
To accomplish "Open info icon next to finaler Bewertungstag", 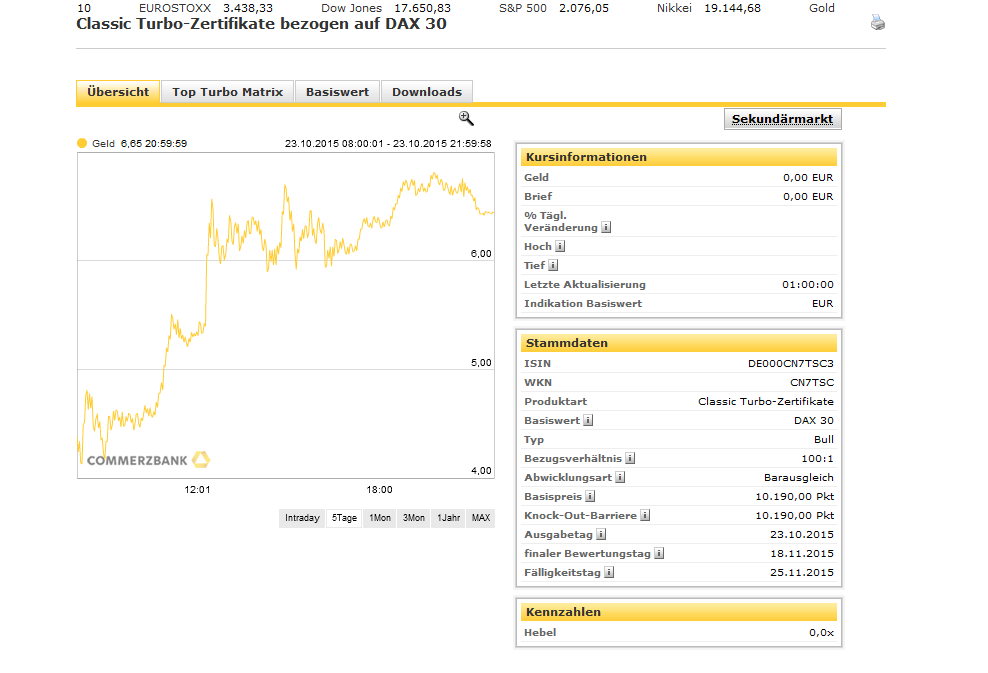I will point(659,553).
